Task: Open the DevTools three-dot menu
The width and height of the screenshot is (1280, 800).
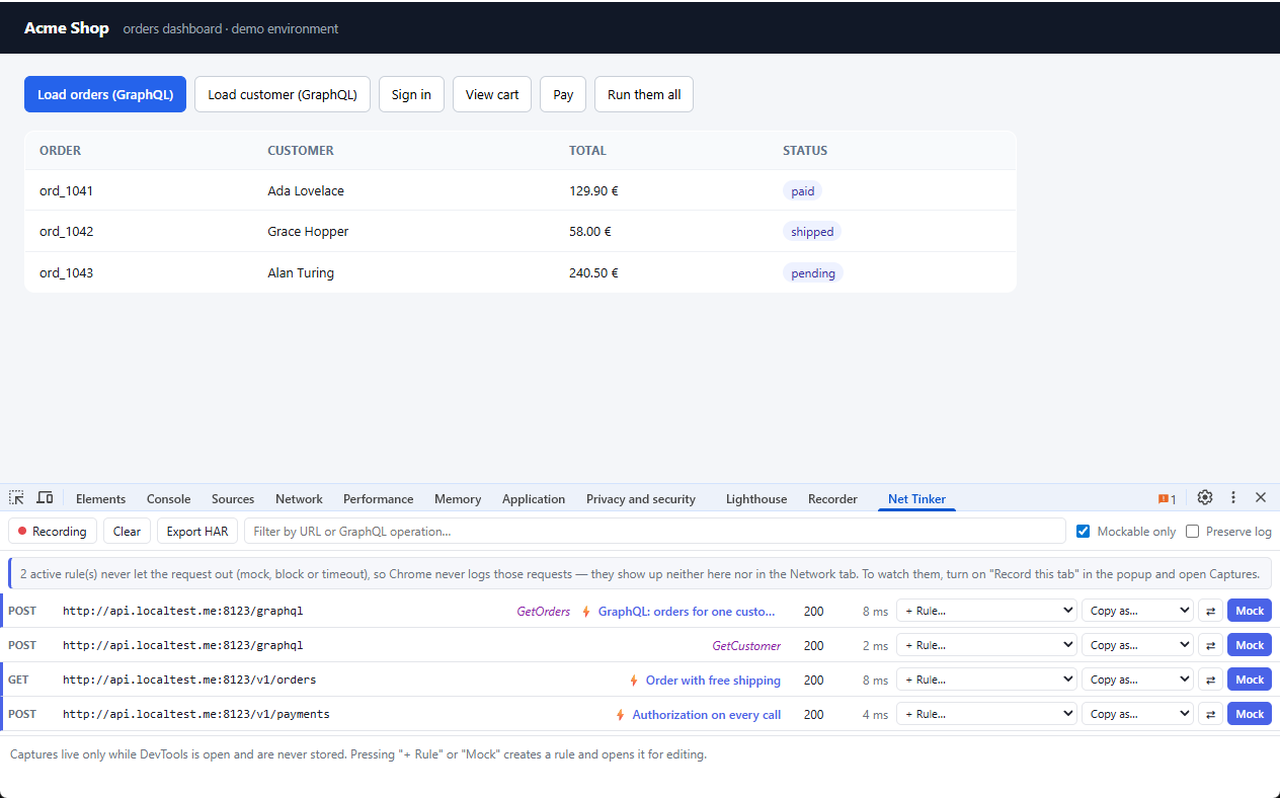Action: click(x=1233, y=498)
